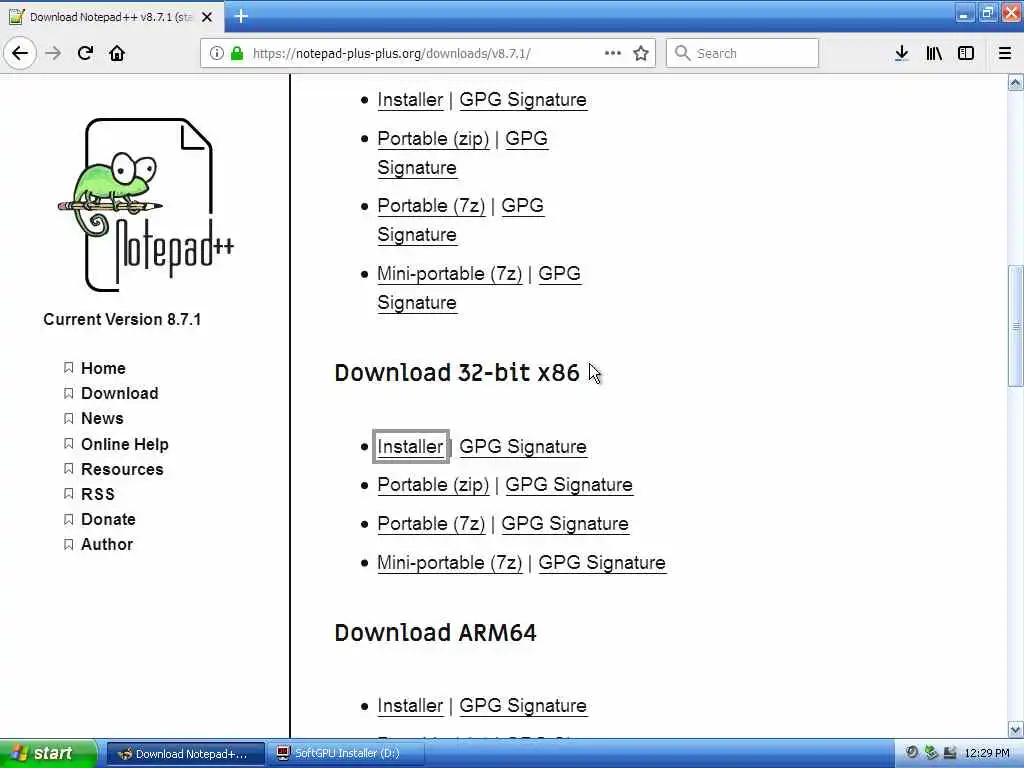This screenshot has width=1024, height=768.
Task: Open the Library bookshelf icon
Action: click(934, 53)
